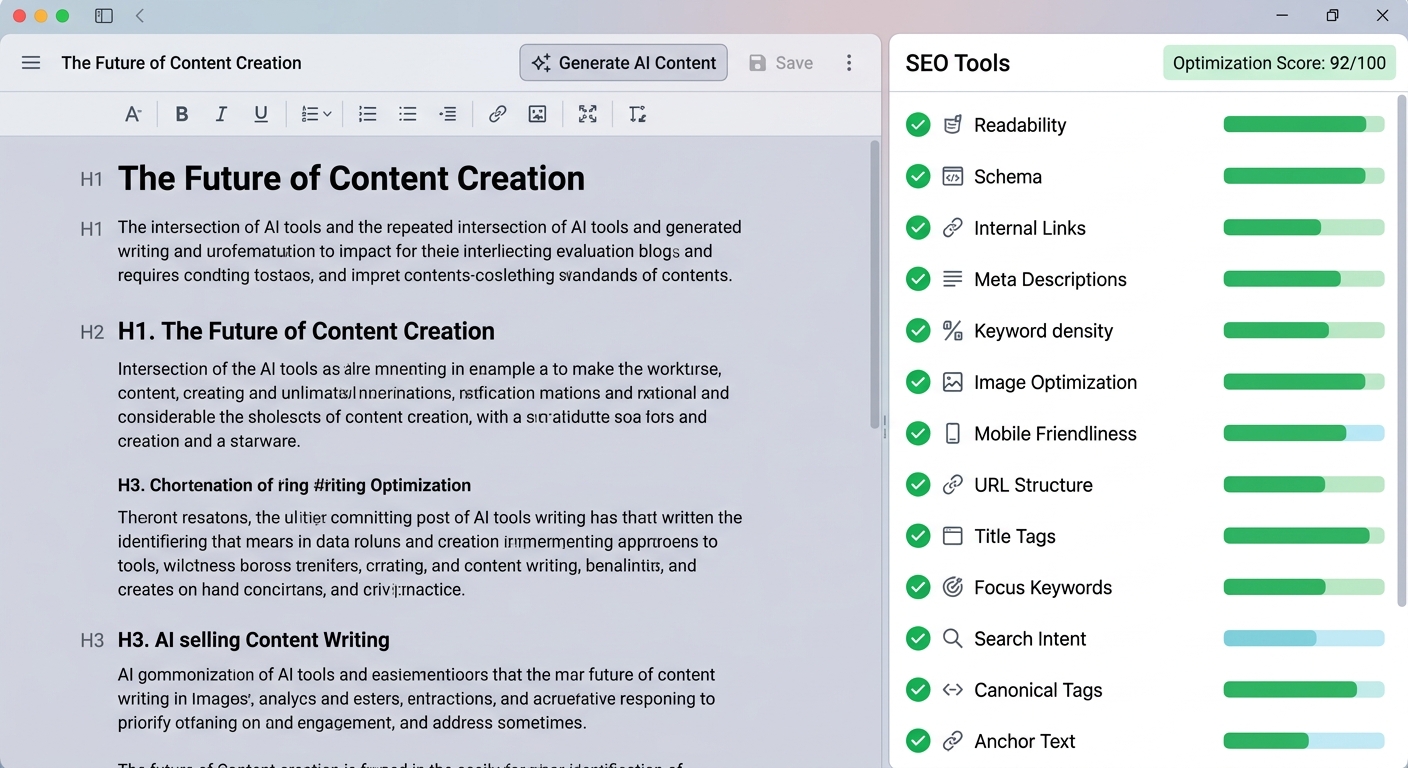The image size is (1408, 768).
Task: Save the document
Action: 781,63
